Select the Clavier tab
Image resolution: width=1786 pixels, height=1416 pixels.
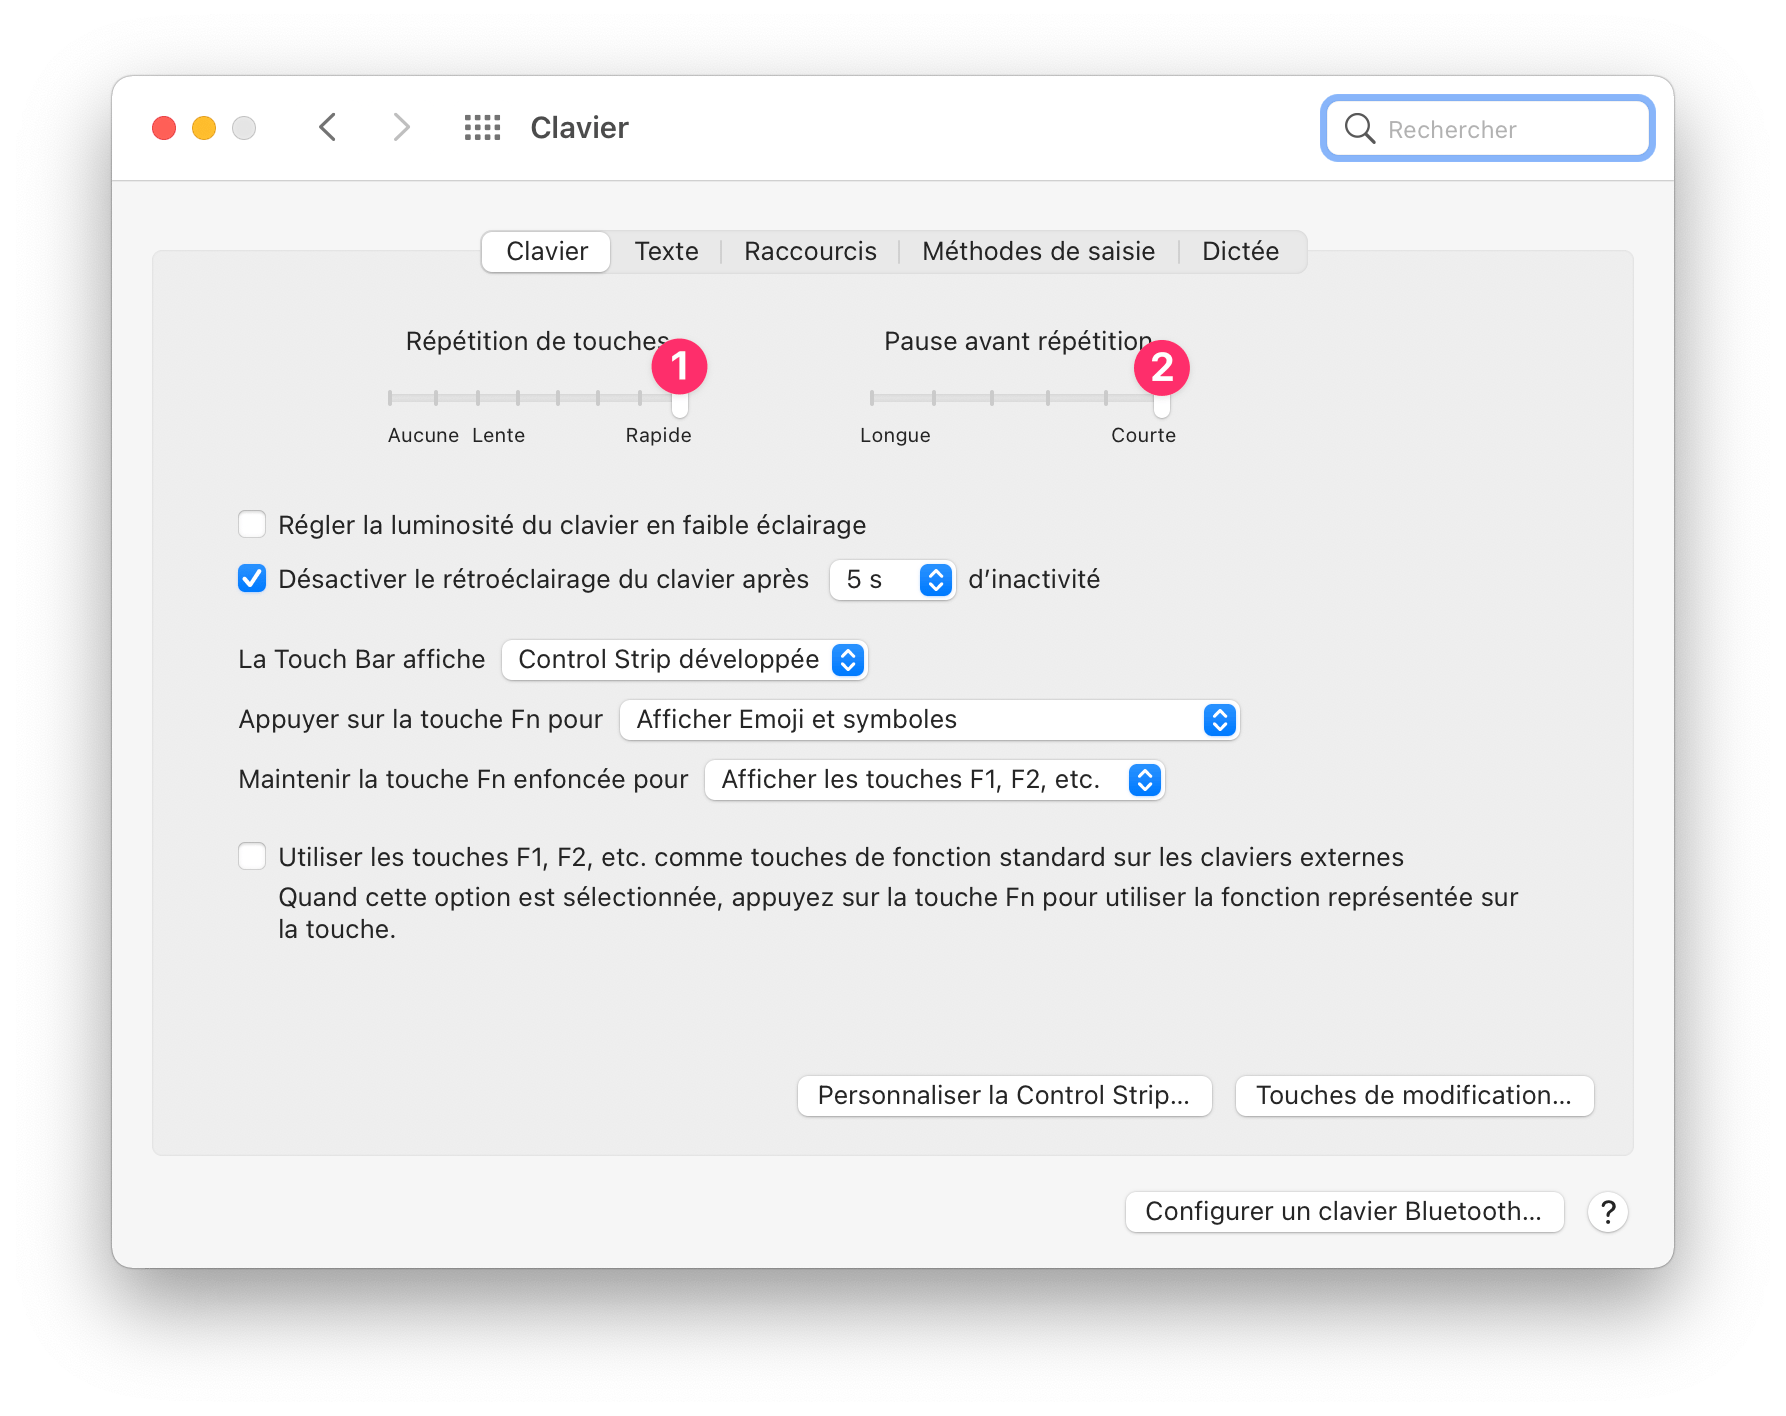[x=546, y=252]
